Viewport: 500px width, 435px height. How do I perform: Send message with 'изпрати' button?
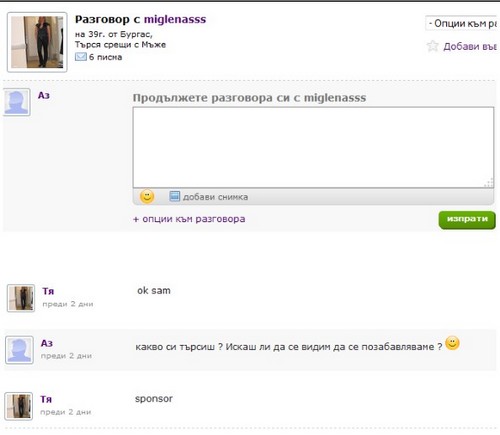(467, 219)
